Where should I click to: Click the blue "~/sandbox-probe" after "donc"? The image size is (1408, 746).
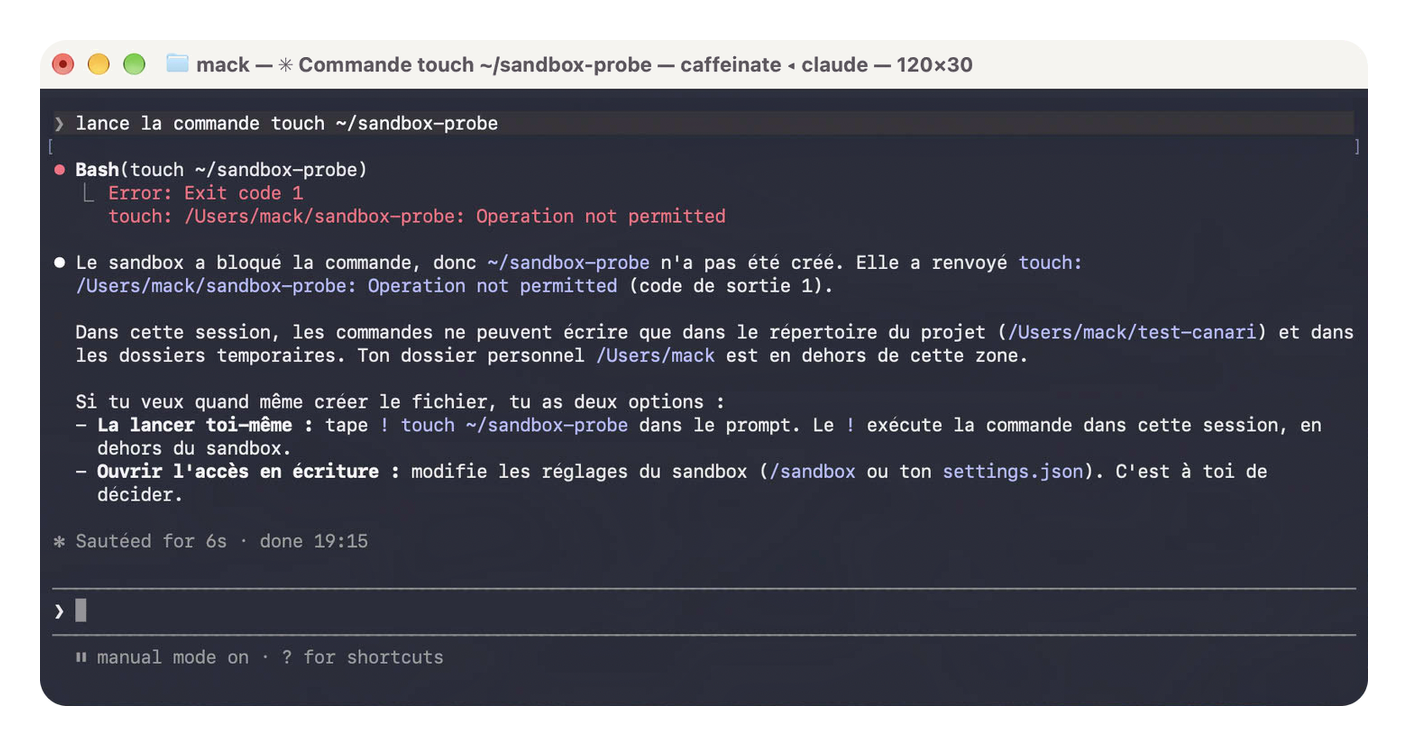(568, 263)
